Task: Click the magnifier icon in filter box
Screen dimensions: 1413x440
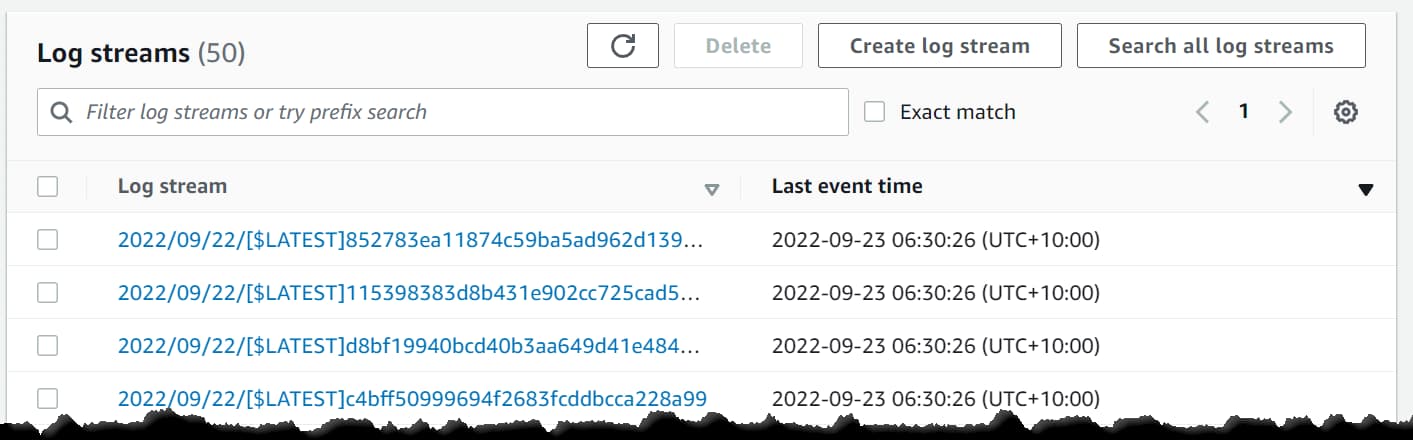Action: pyautogui.click(x=61, y=112)
